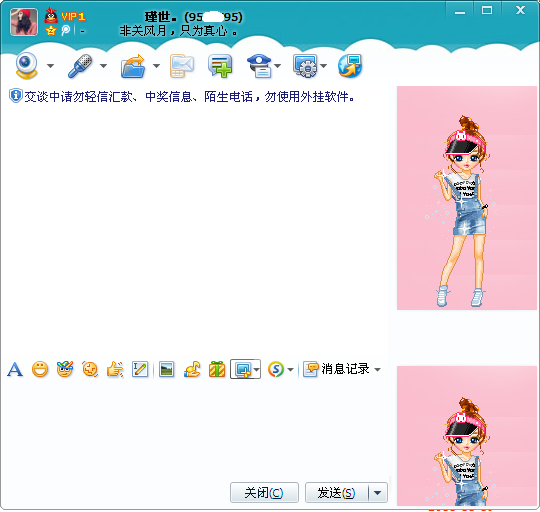Image resolution: width=540 pixels, height=512 pixels.
Task: Open the send file options arrow
Action: 156,66
